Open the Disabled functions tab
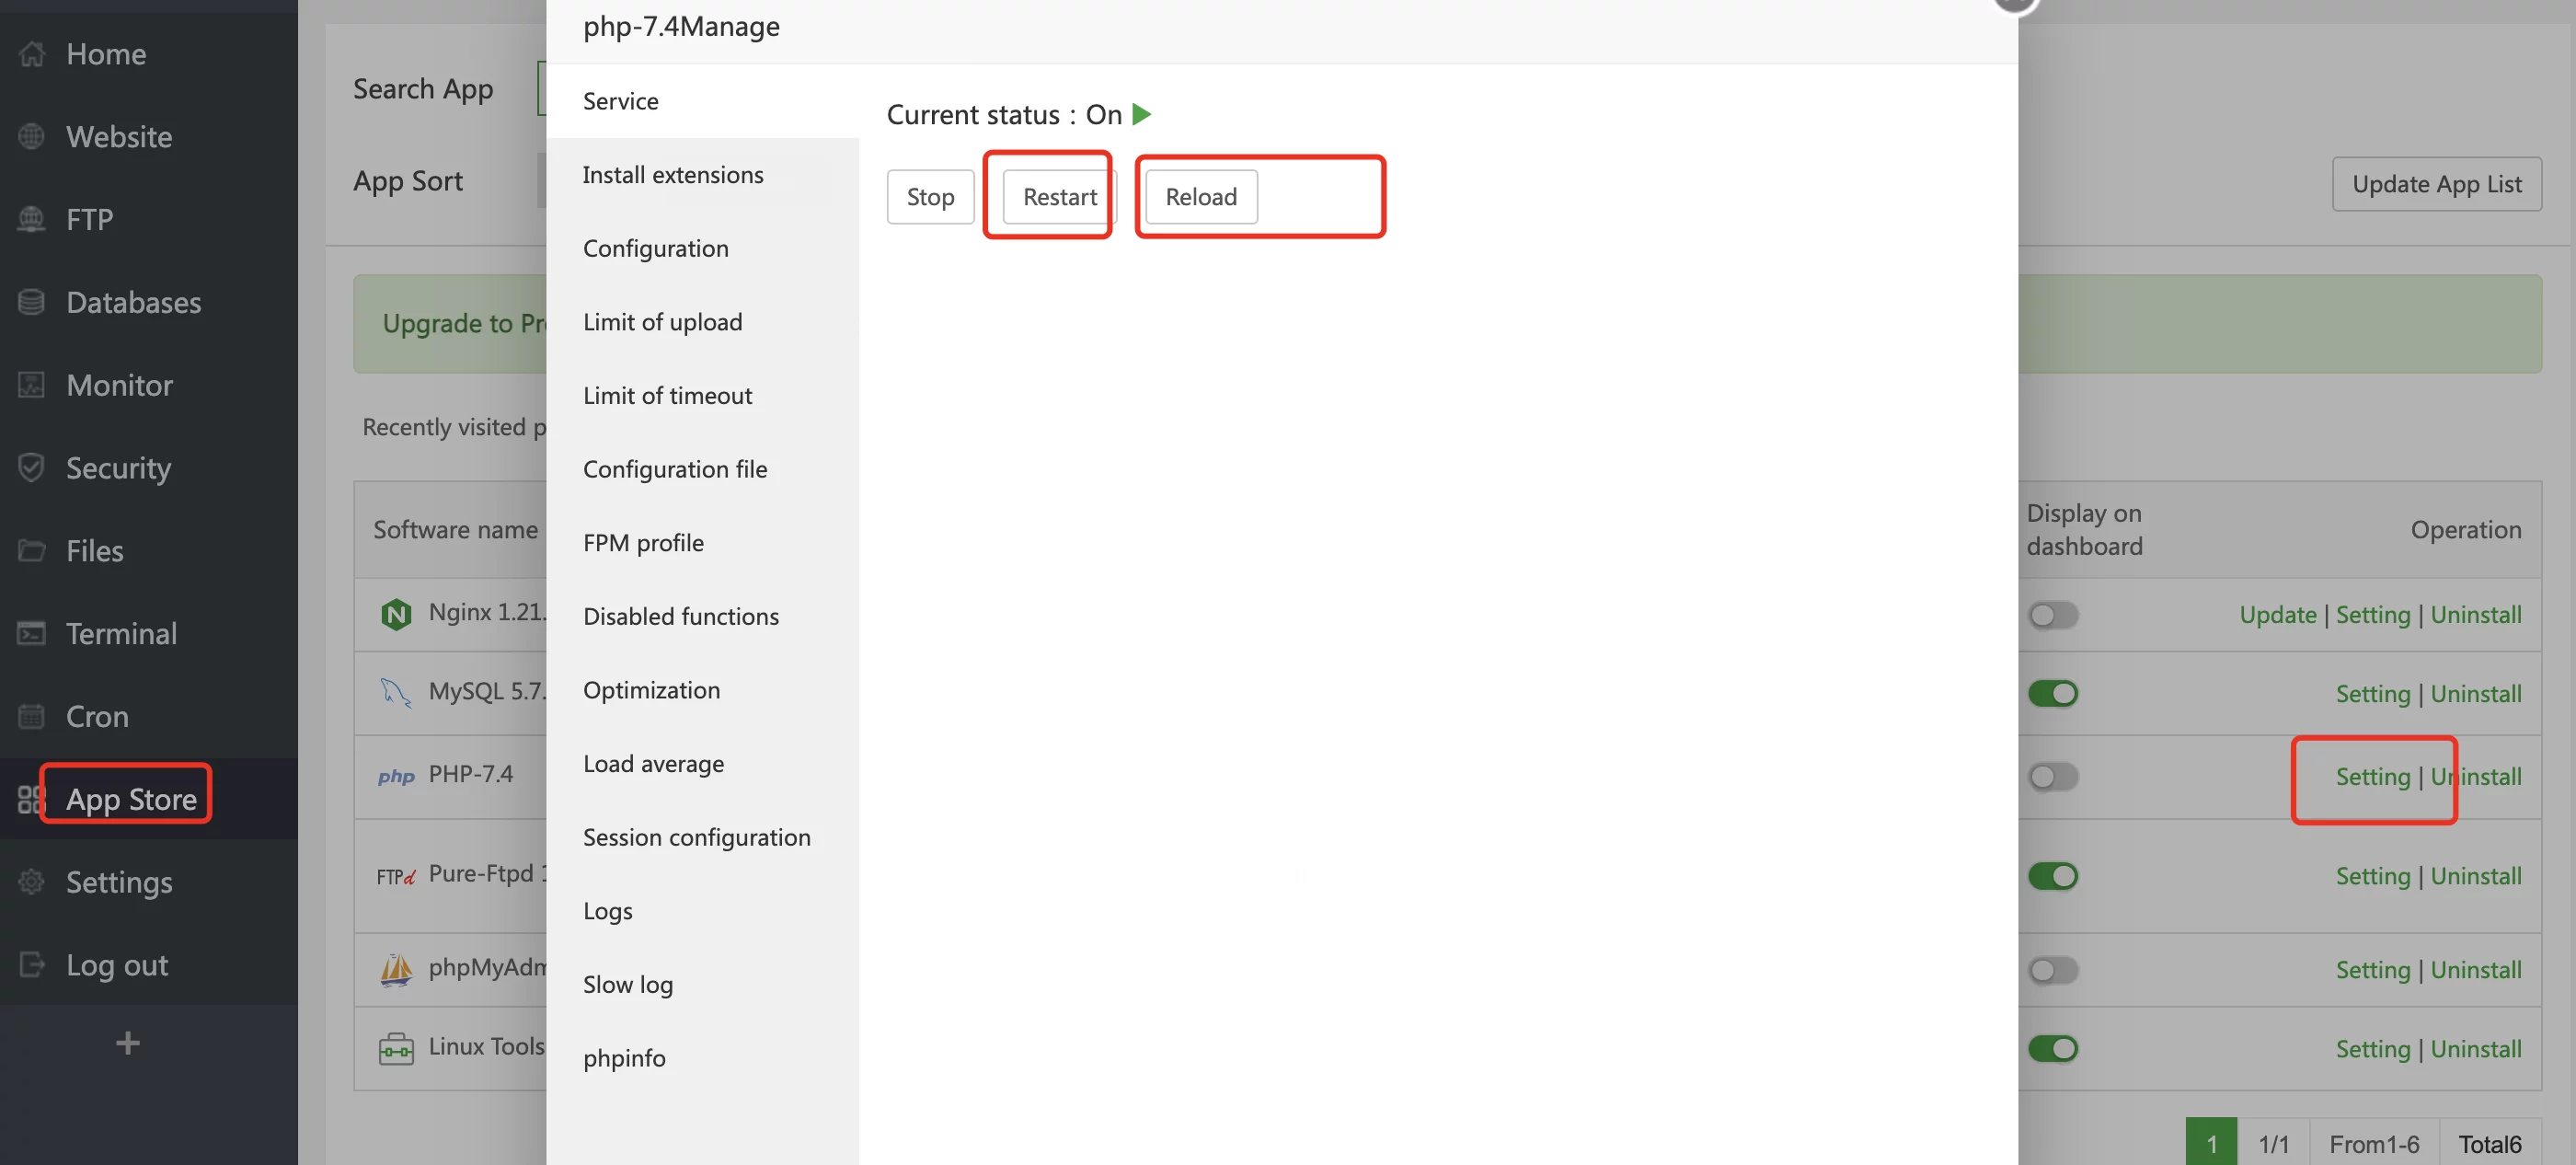 pos(680,616)
